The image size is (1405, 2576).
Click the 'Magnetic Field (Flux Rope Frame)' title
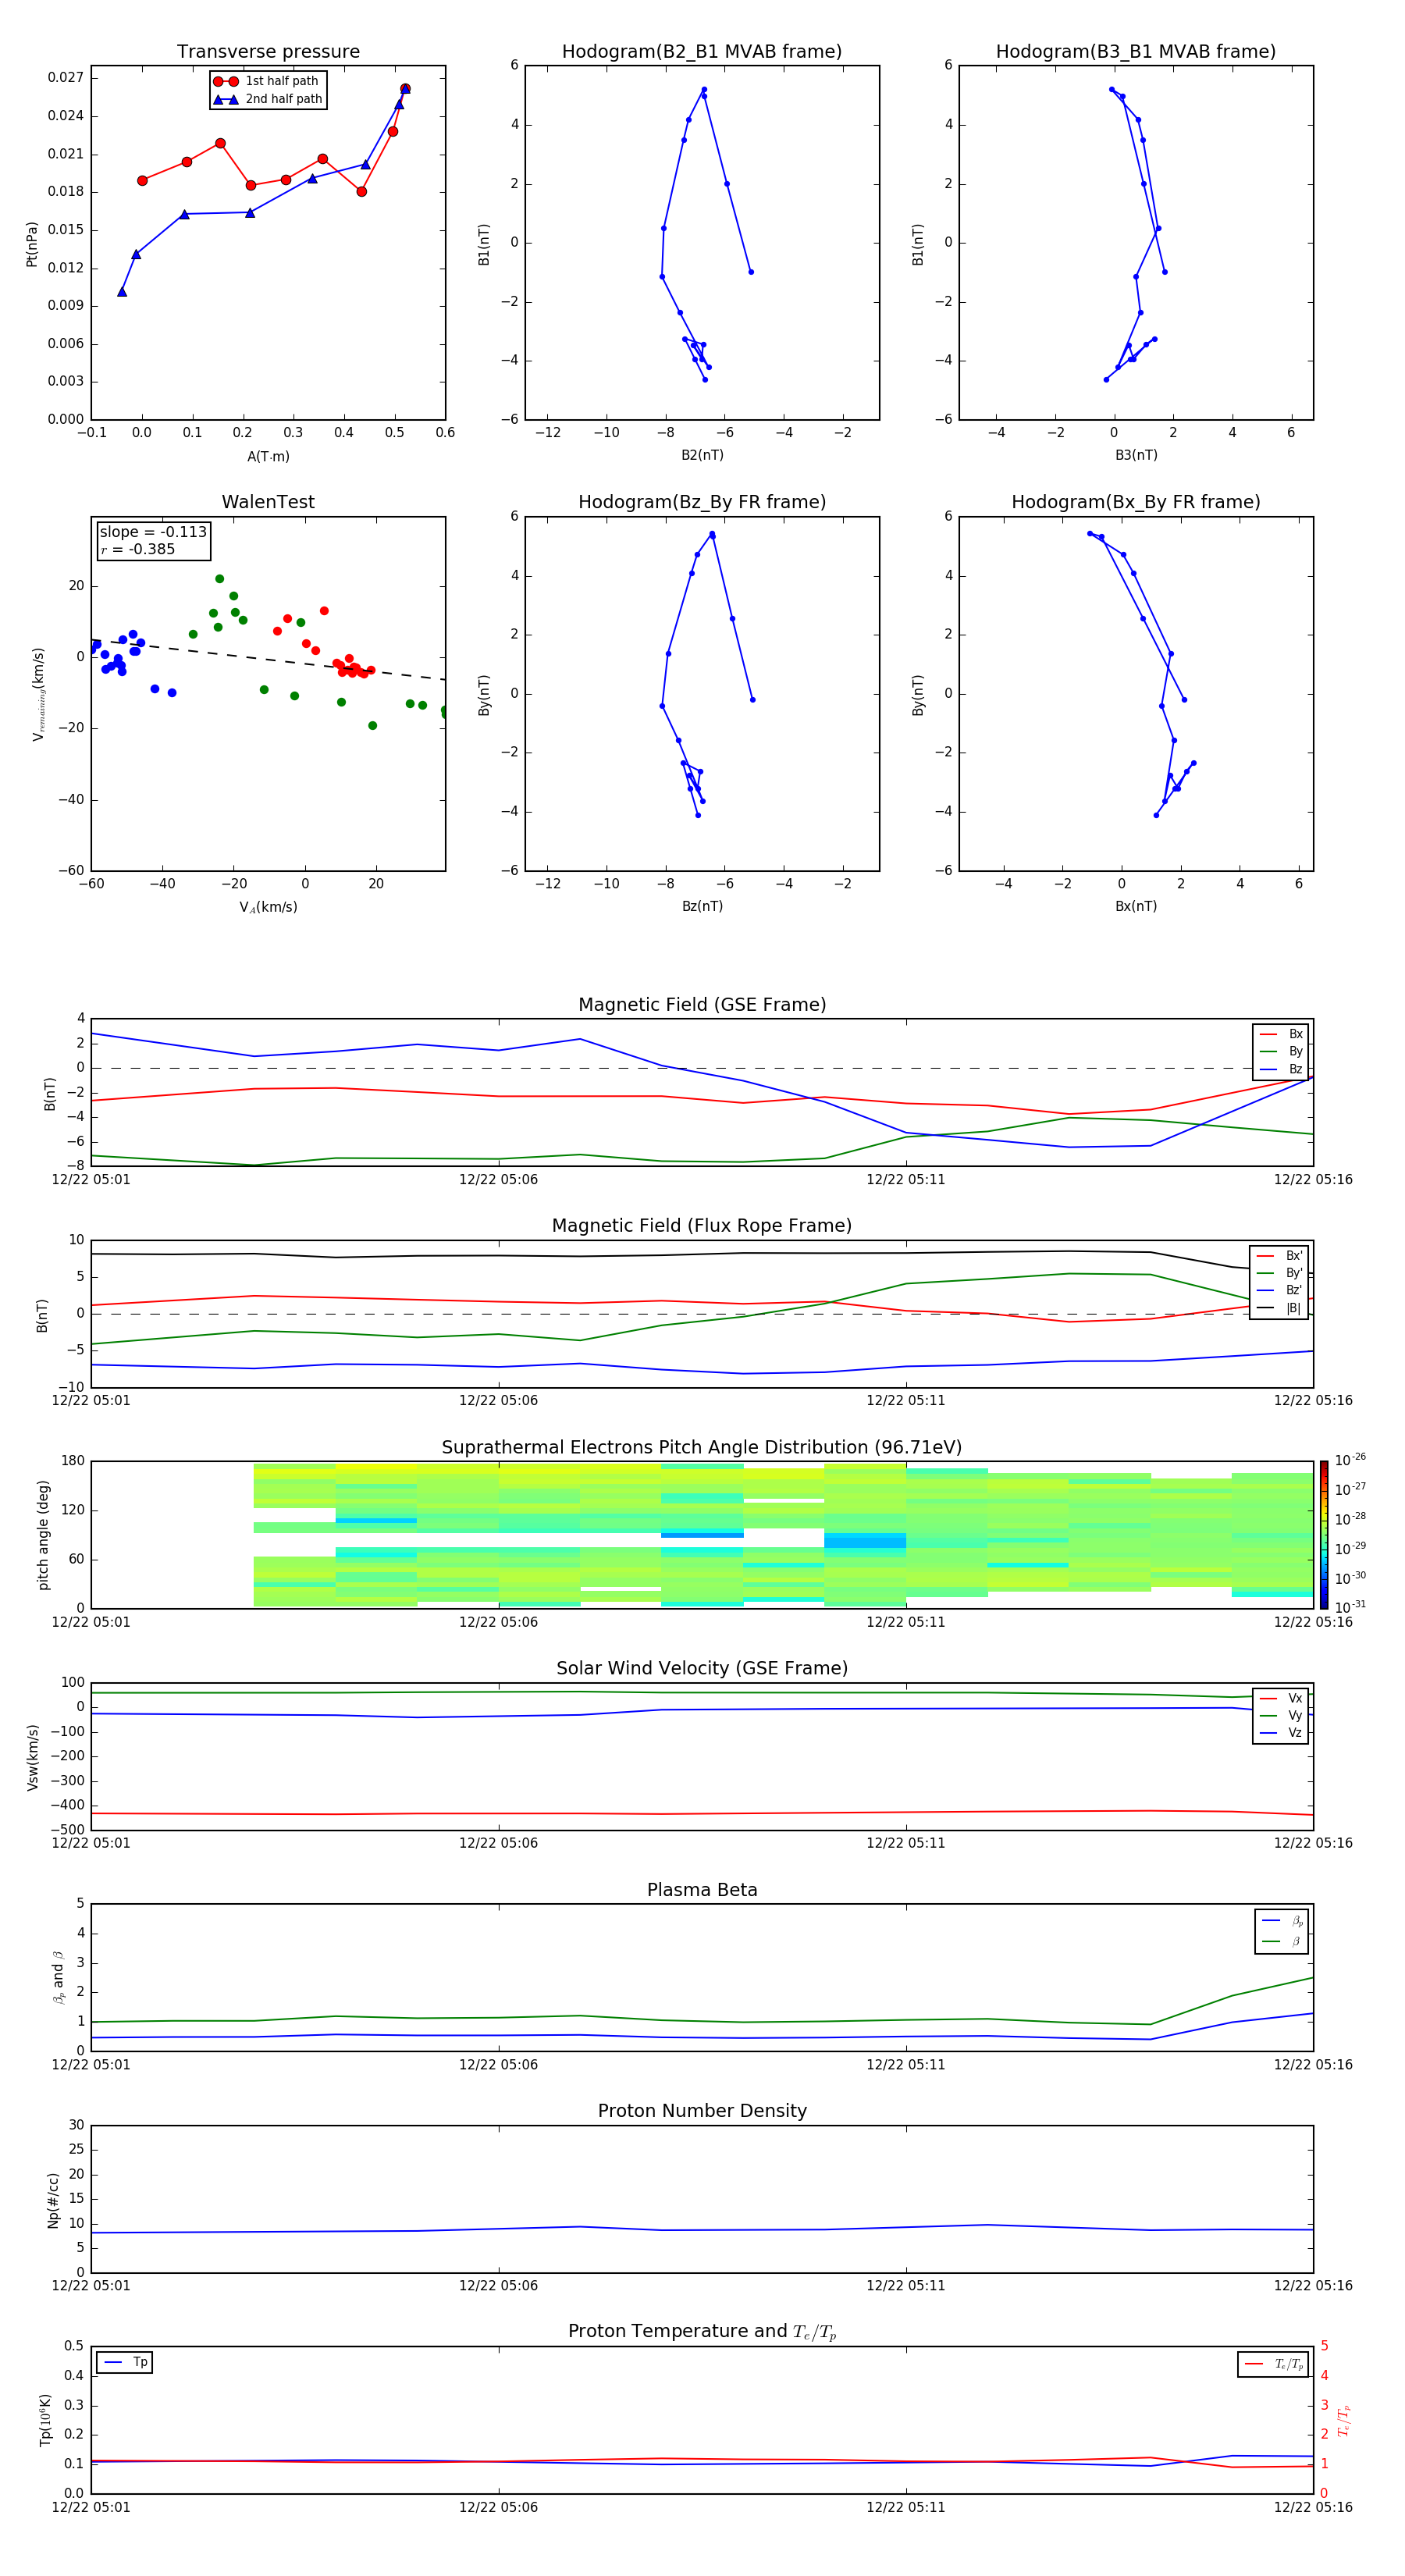click(702, 1226)
